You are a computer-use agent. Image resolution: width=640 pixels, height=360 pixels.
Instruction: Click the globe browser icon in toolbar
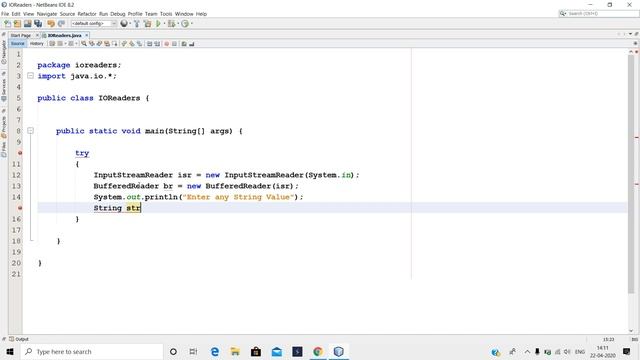pyautogui.click(x=124, y=24)
